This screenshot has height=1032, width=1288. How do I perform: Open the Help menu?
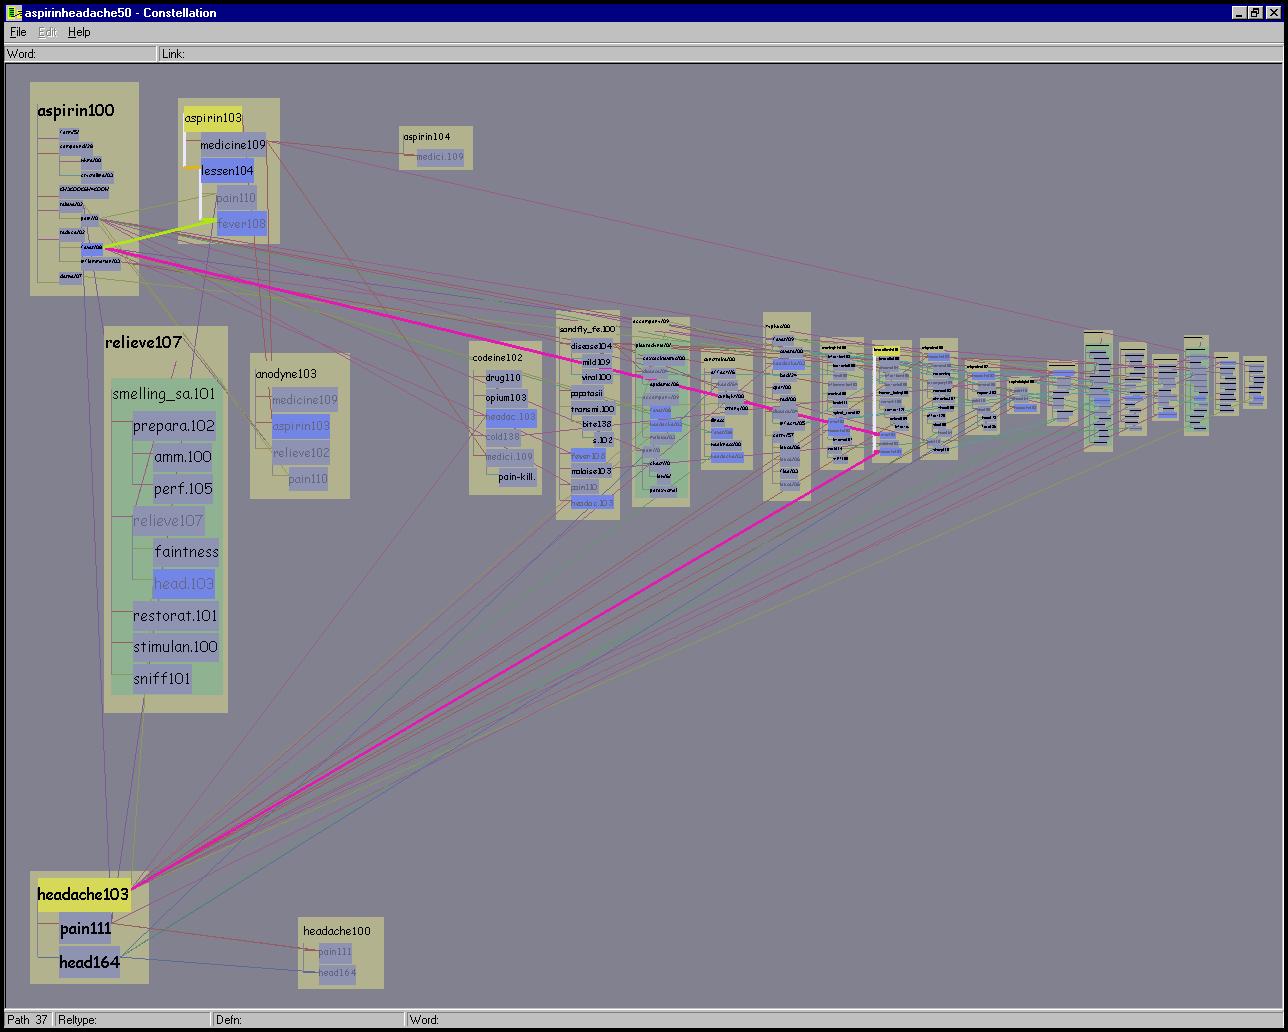[79, 32]
